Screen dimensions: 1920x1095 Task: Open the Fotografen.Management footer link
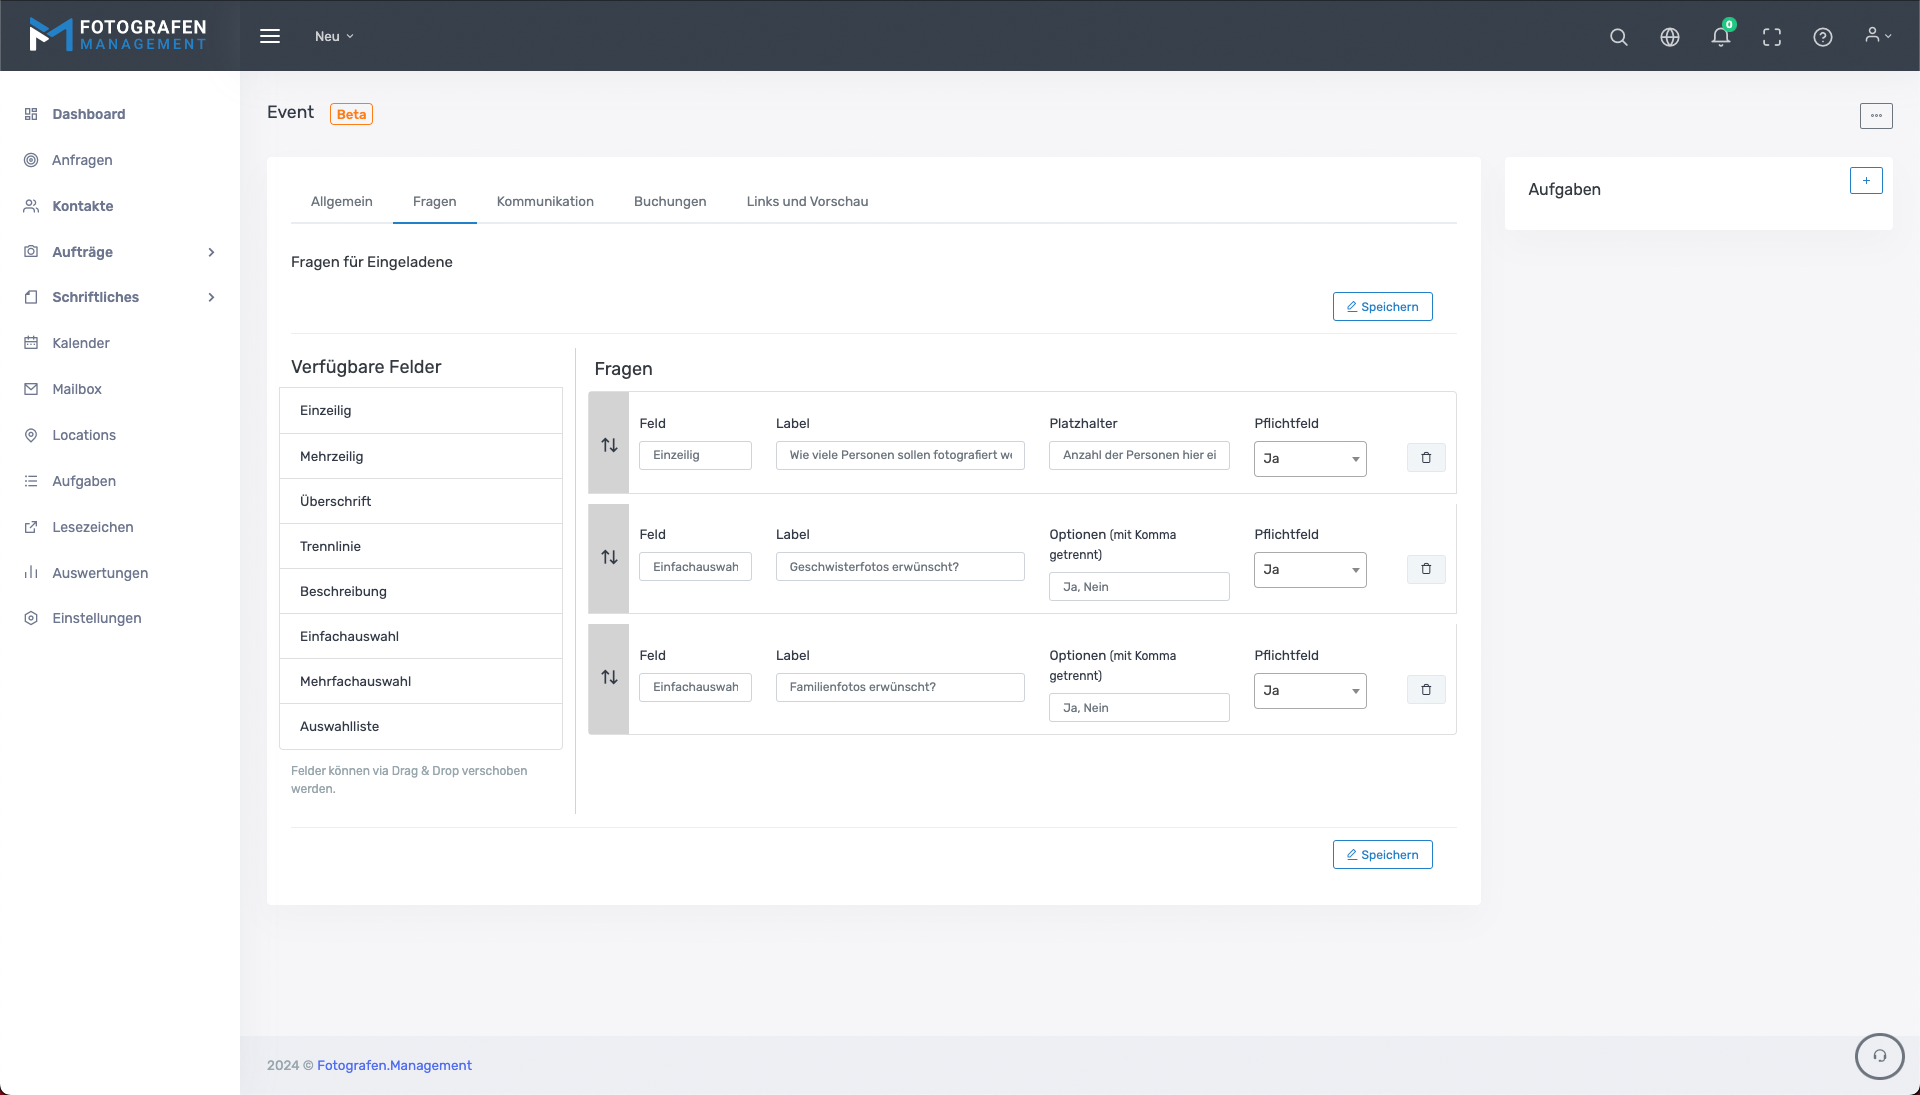click(394, 1066)
